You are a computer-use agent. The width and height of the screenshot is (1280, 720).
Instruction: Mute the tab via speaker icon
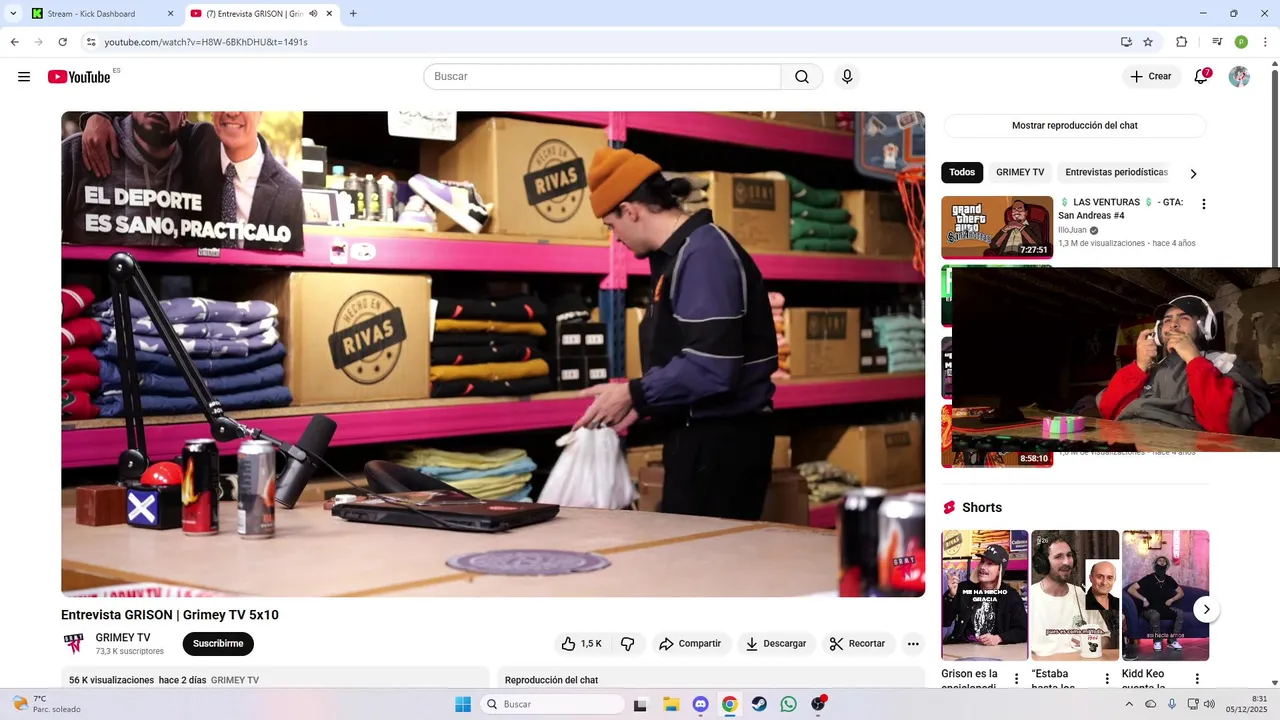[313, 14]
